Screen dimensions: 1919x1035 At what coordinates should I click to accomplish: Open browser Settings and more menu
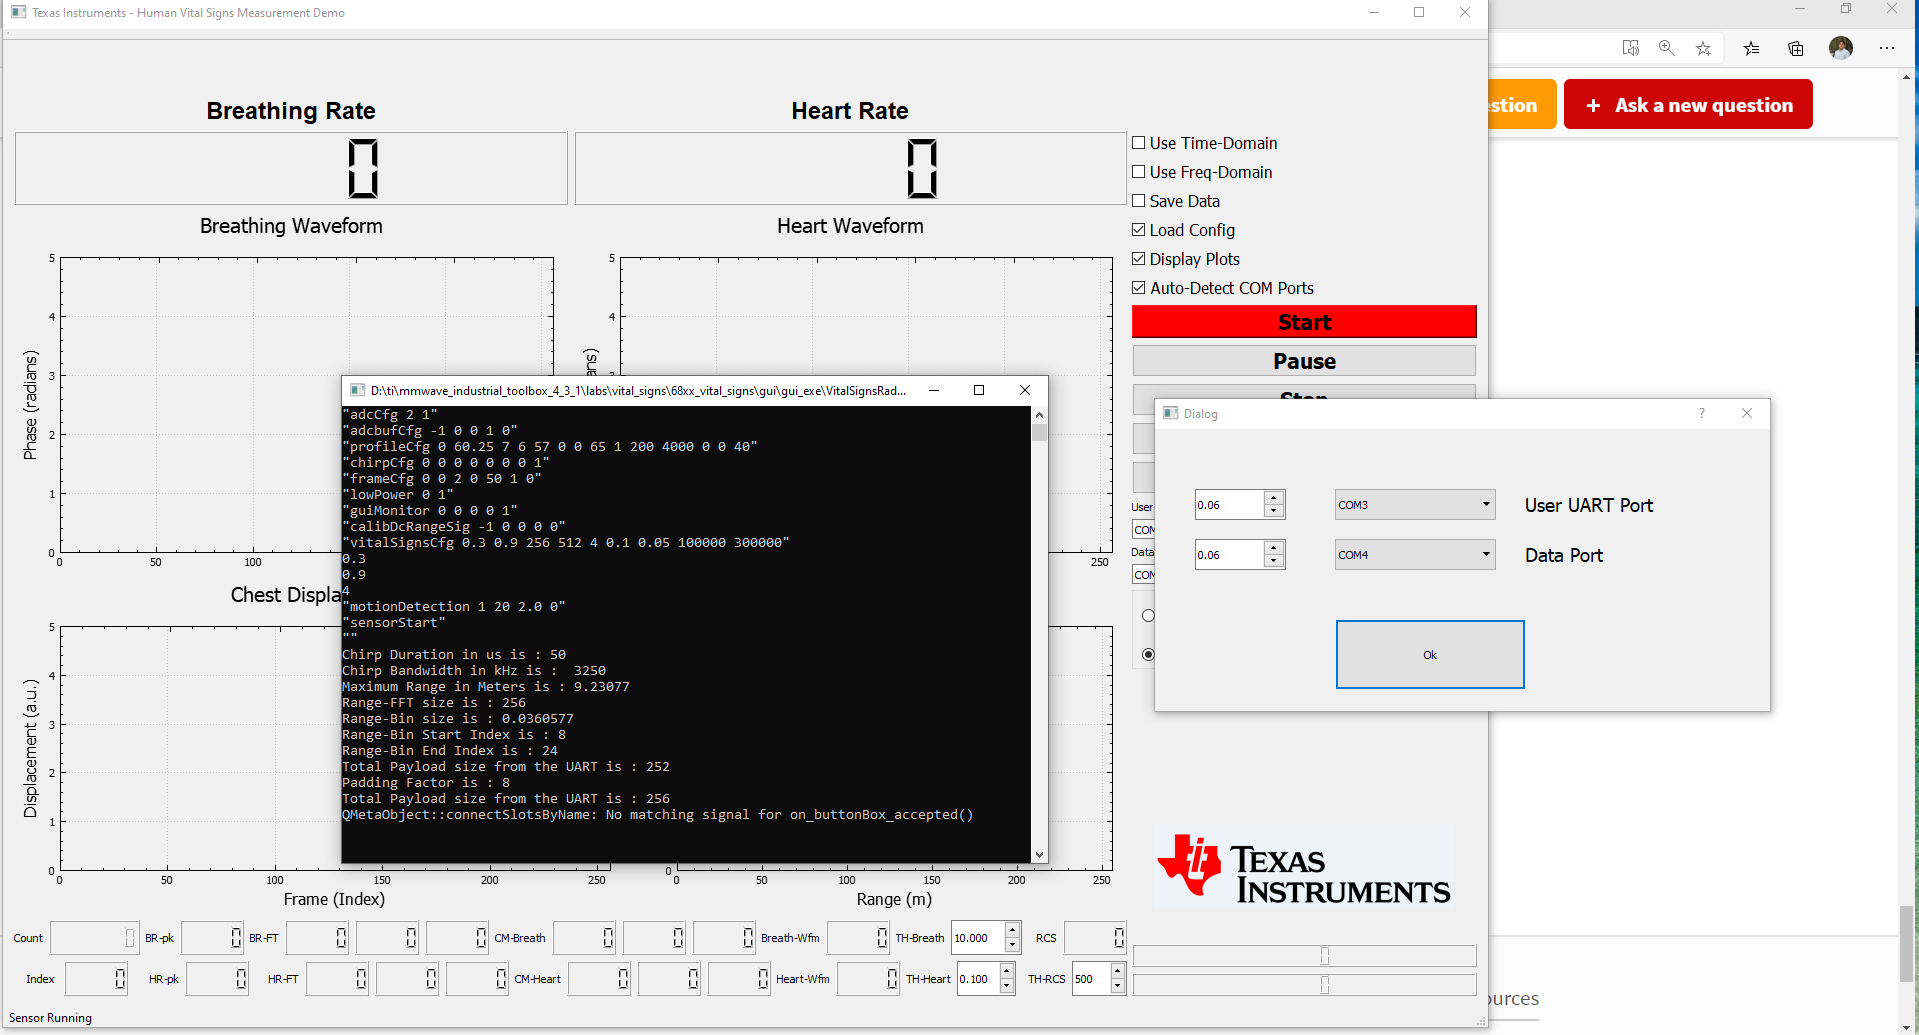pos(1887,48)
